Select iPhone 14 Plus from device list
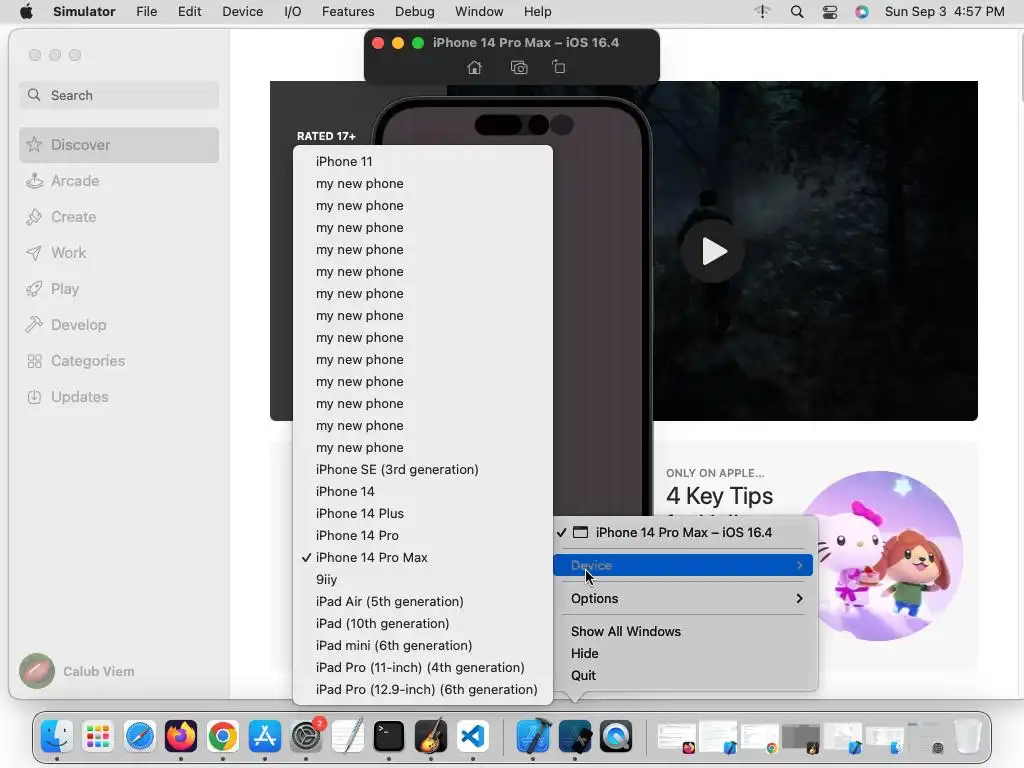Screen dimensions: 1024x768 pyautogui.click(x=423, y=513)
